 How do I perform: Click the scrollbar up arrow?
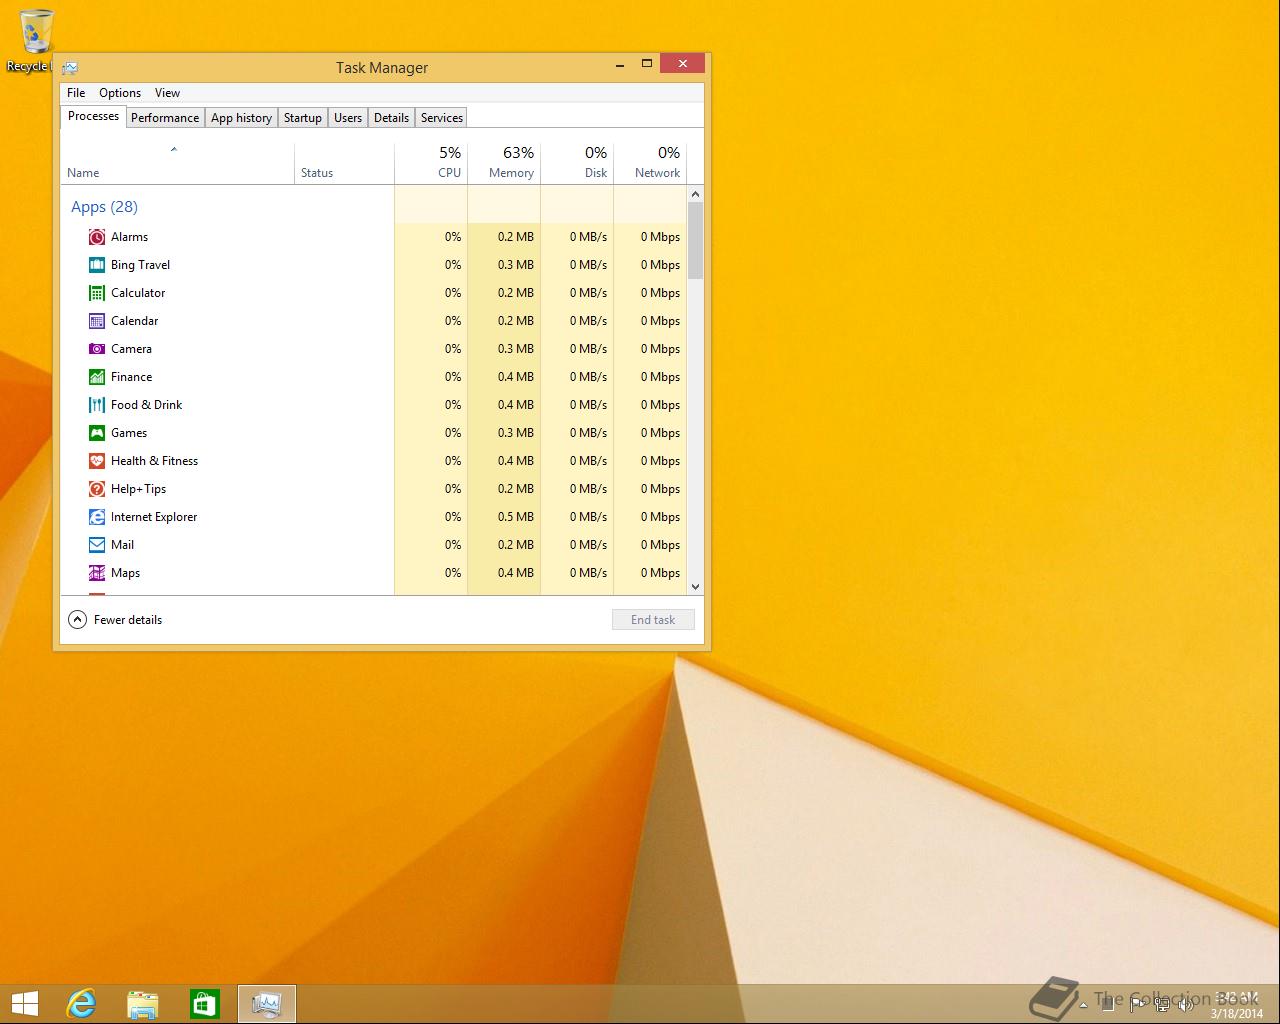[696, 194]
